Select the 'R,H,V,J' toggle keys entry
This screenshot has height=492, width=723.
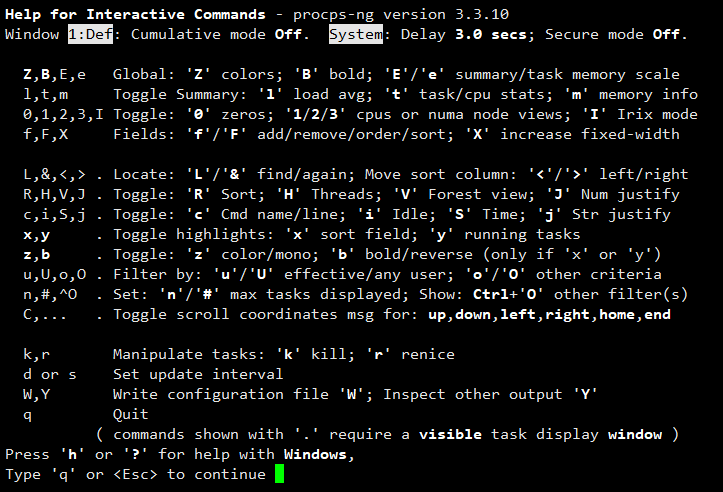tap(54, 194)
